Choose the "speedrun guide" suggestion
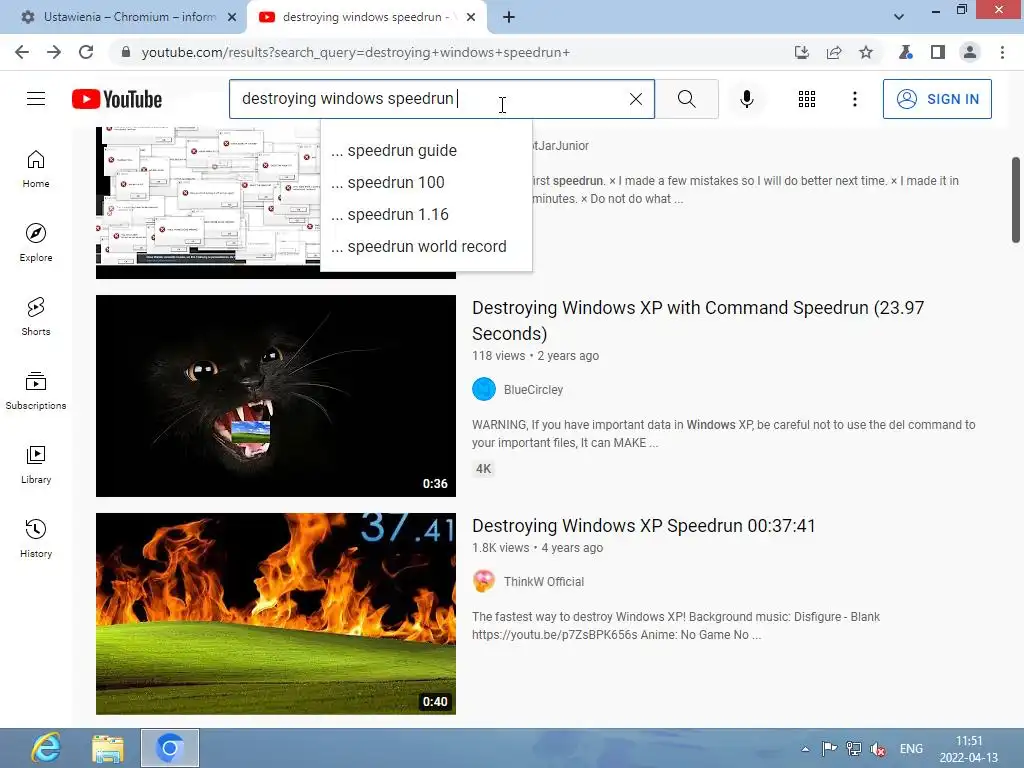Viewport: 1024px width, 768px height. [x=426, y=150]
